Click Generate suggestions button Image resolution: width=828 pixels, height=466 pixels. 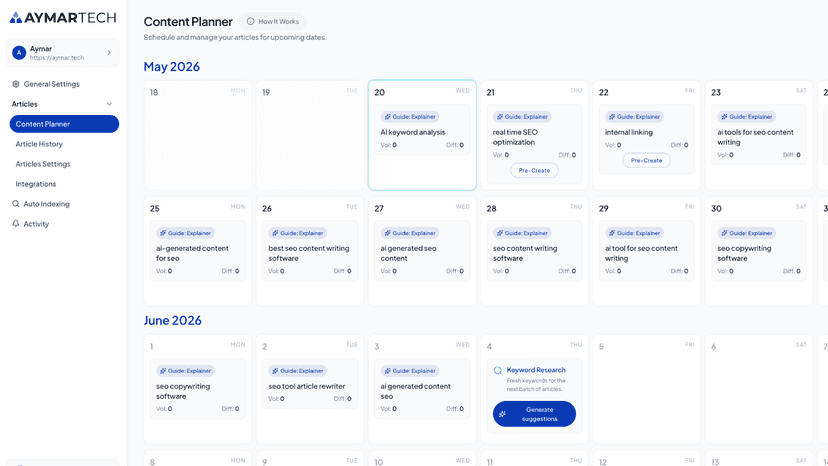tap(534, 414)
